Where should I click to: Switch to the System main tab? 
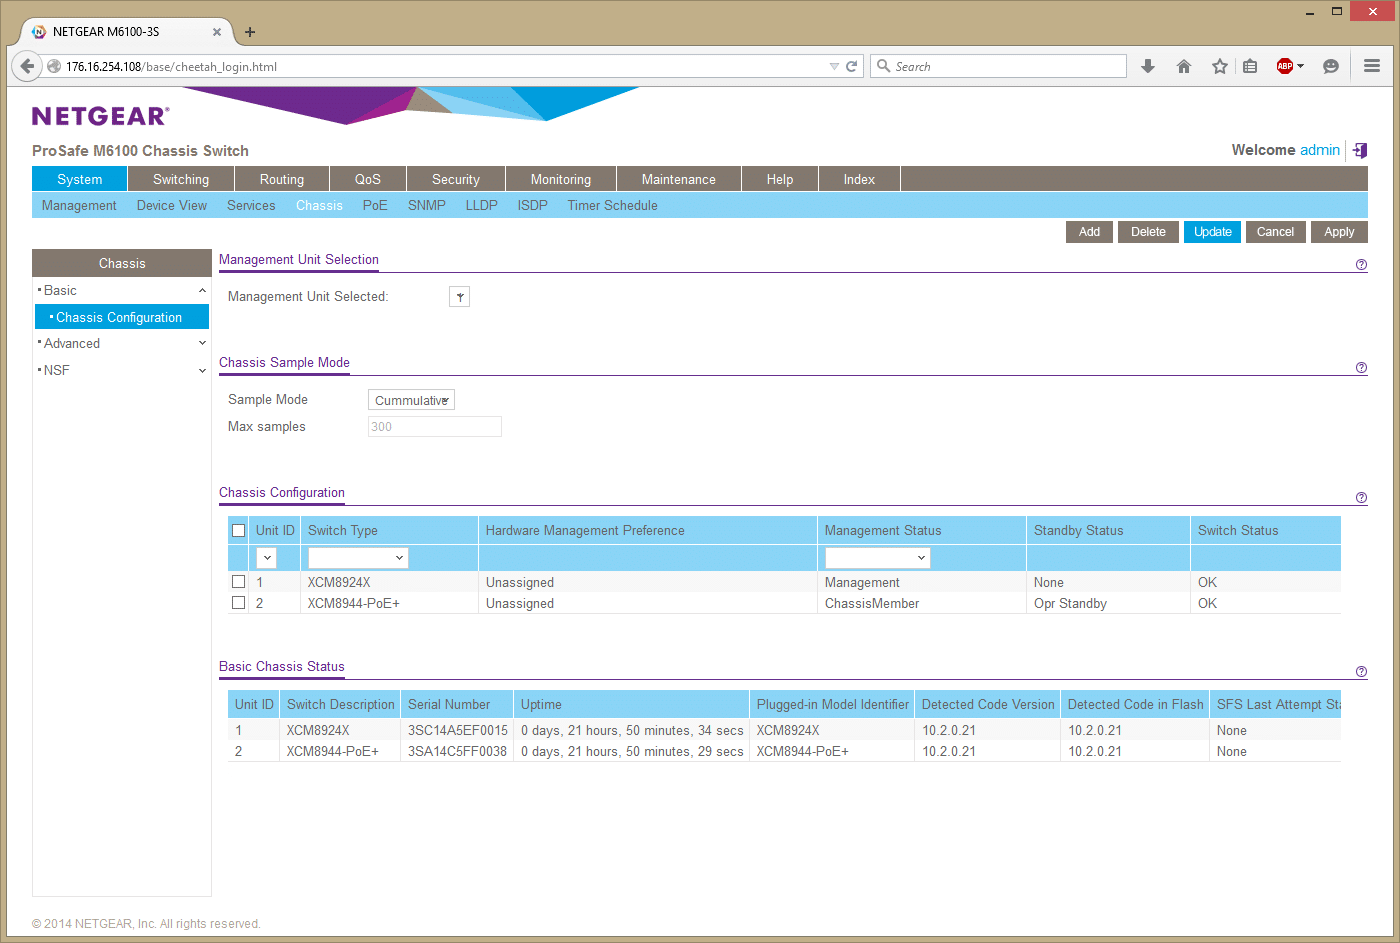pyautogui.click(x=80, y=179)
